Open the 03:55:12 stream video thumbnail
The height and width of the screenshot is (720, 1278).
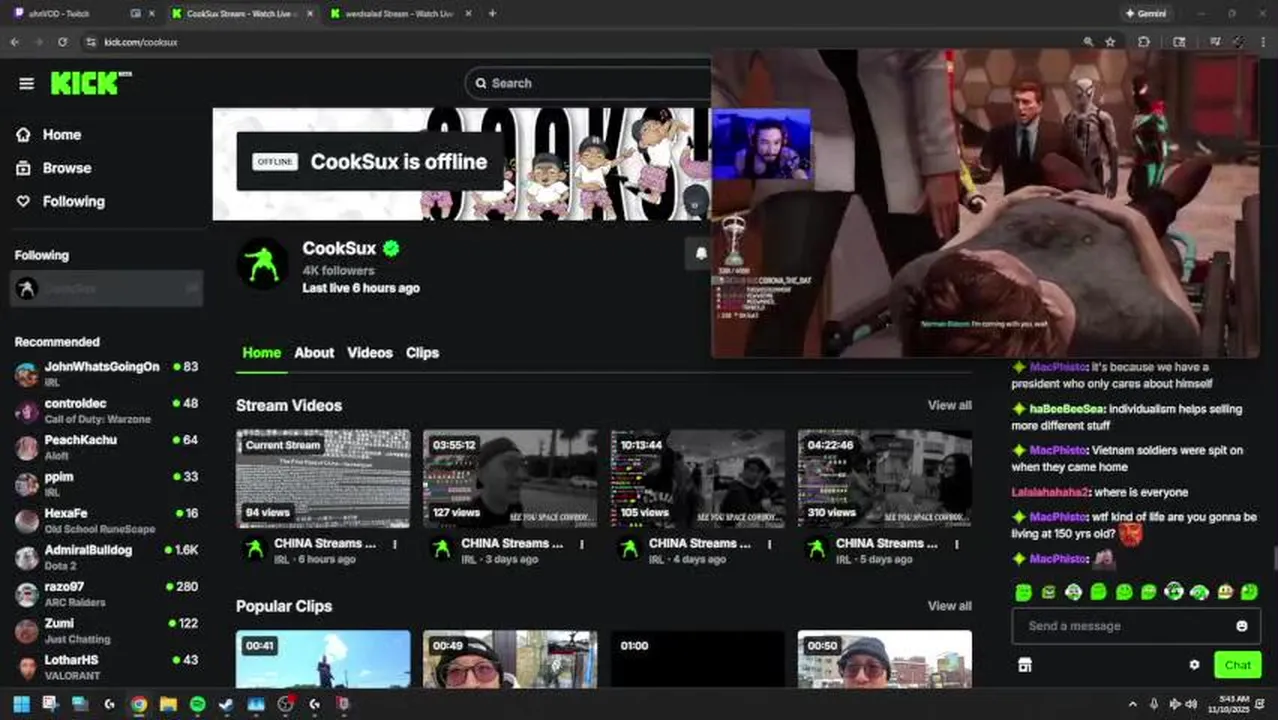pos(510,479)
